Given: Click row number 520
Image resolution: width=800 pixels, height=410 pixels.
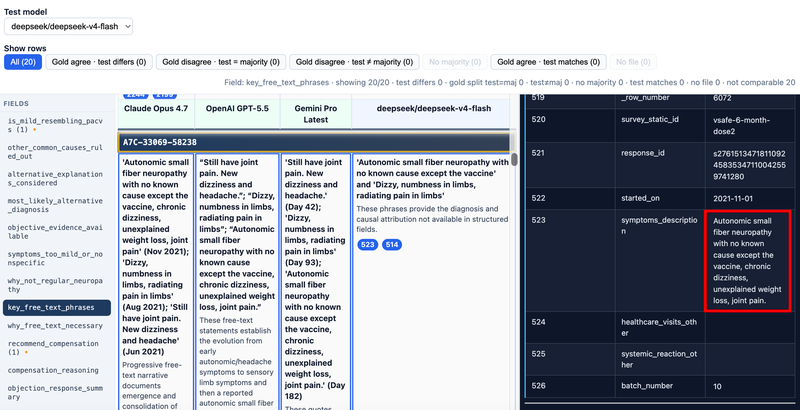Looking at the screenshot, I should (538, 119).
